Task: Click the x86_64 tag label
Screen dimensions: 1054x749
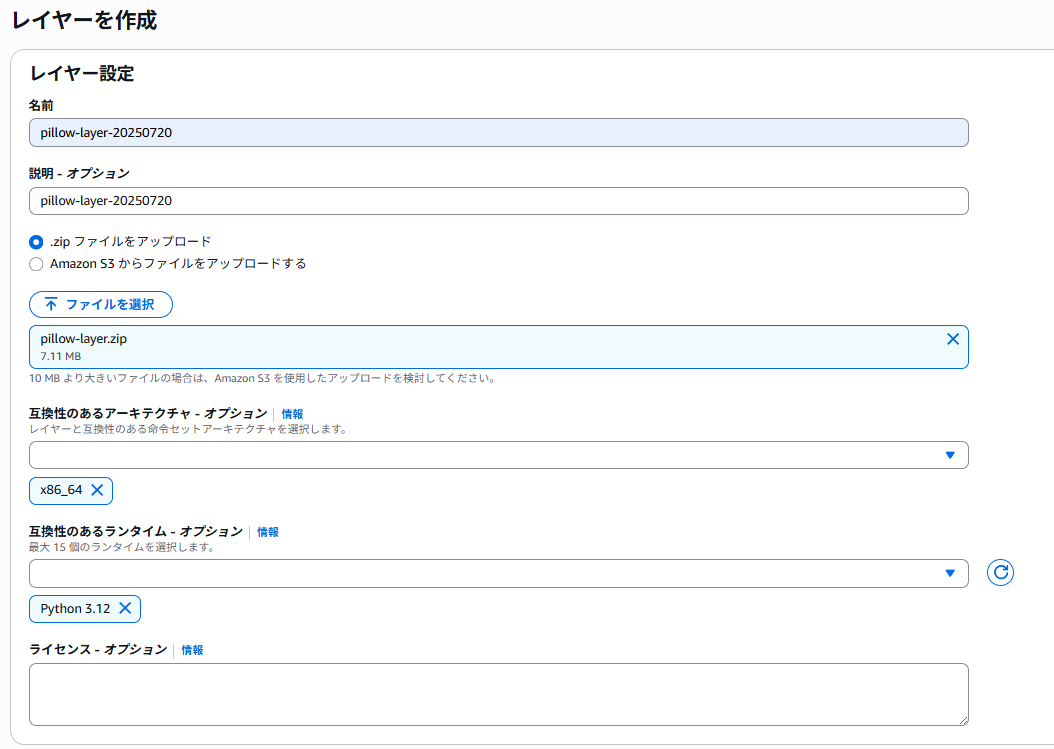Action: click(61, 490)
